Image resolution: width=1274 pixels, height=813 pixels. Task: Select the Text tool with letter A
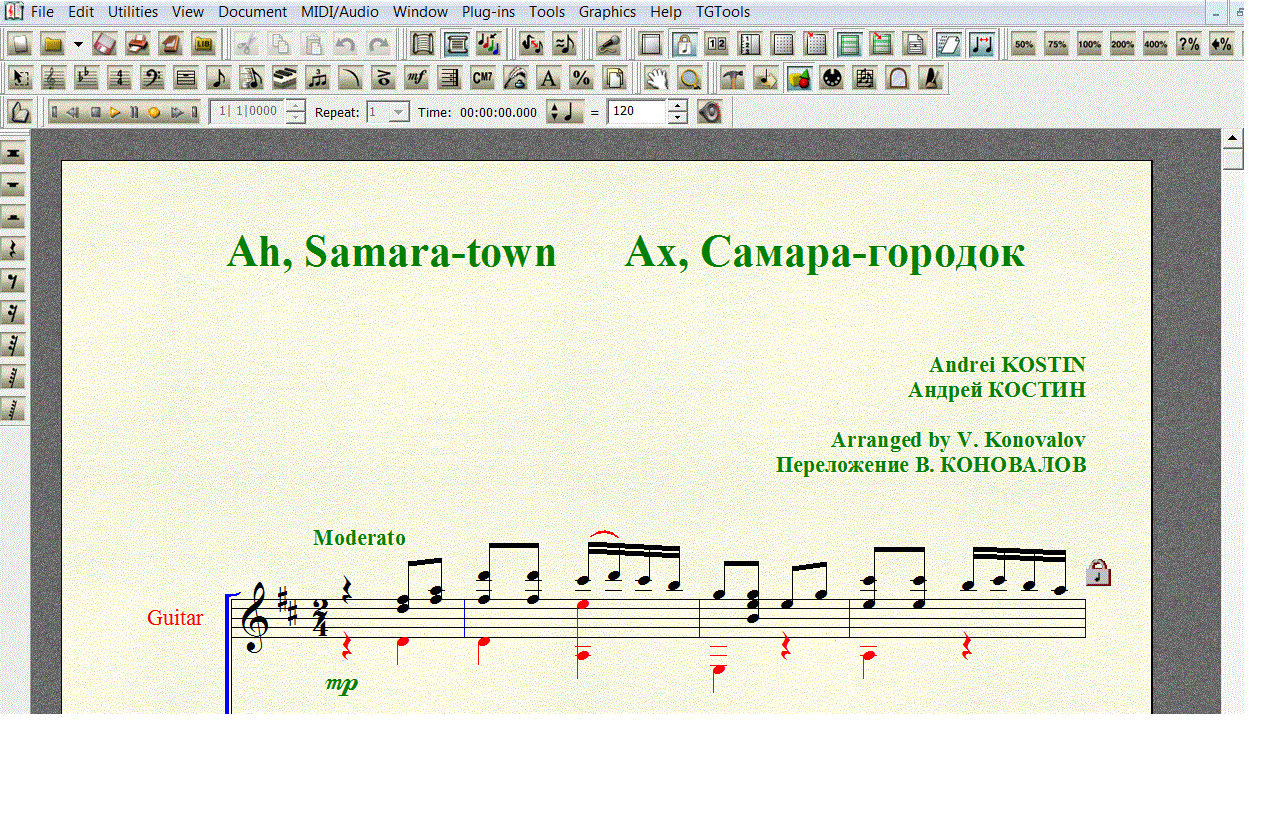pyautogui.click(x=548, y=78)
